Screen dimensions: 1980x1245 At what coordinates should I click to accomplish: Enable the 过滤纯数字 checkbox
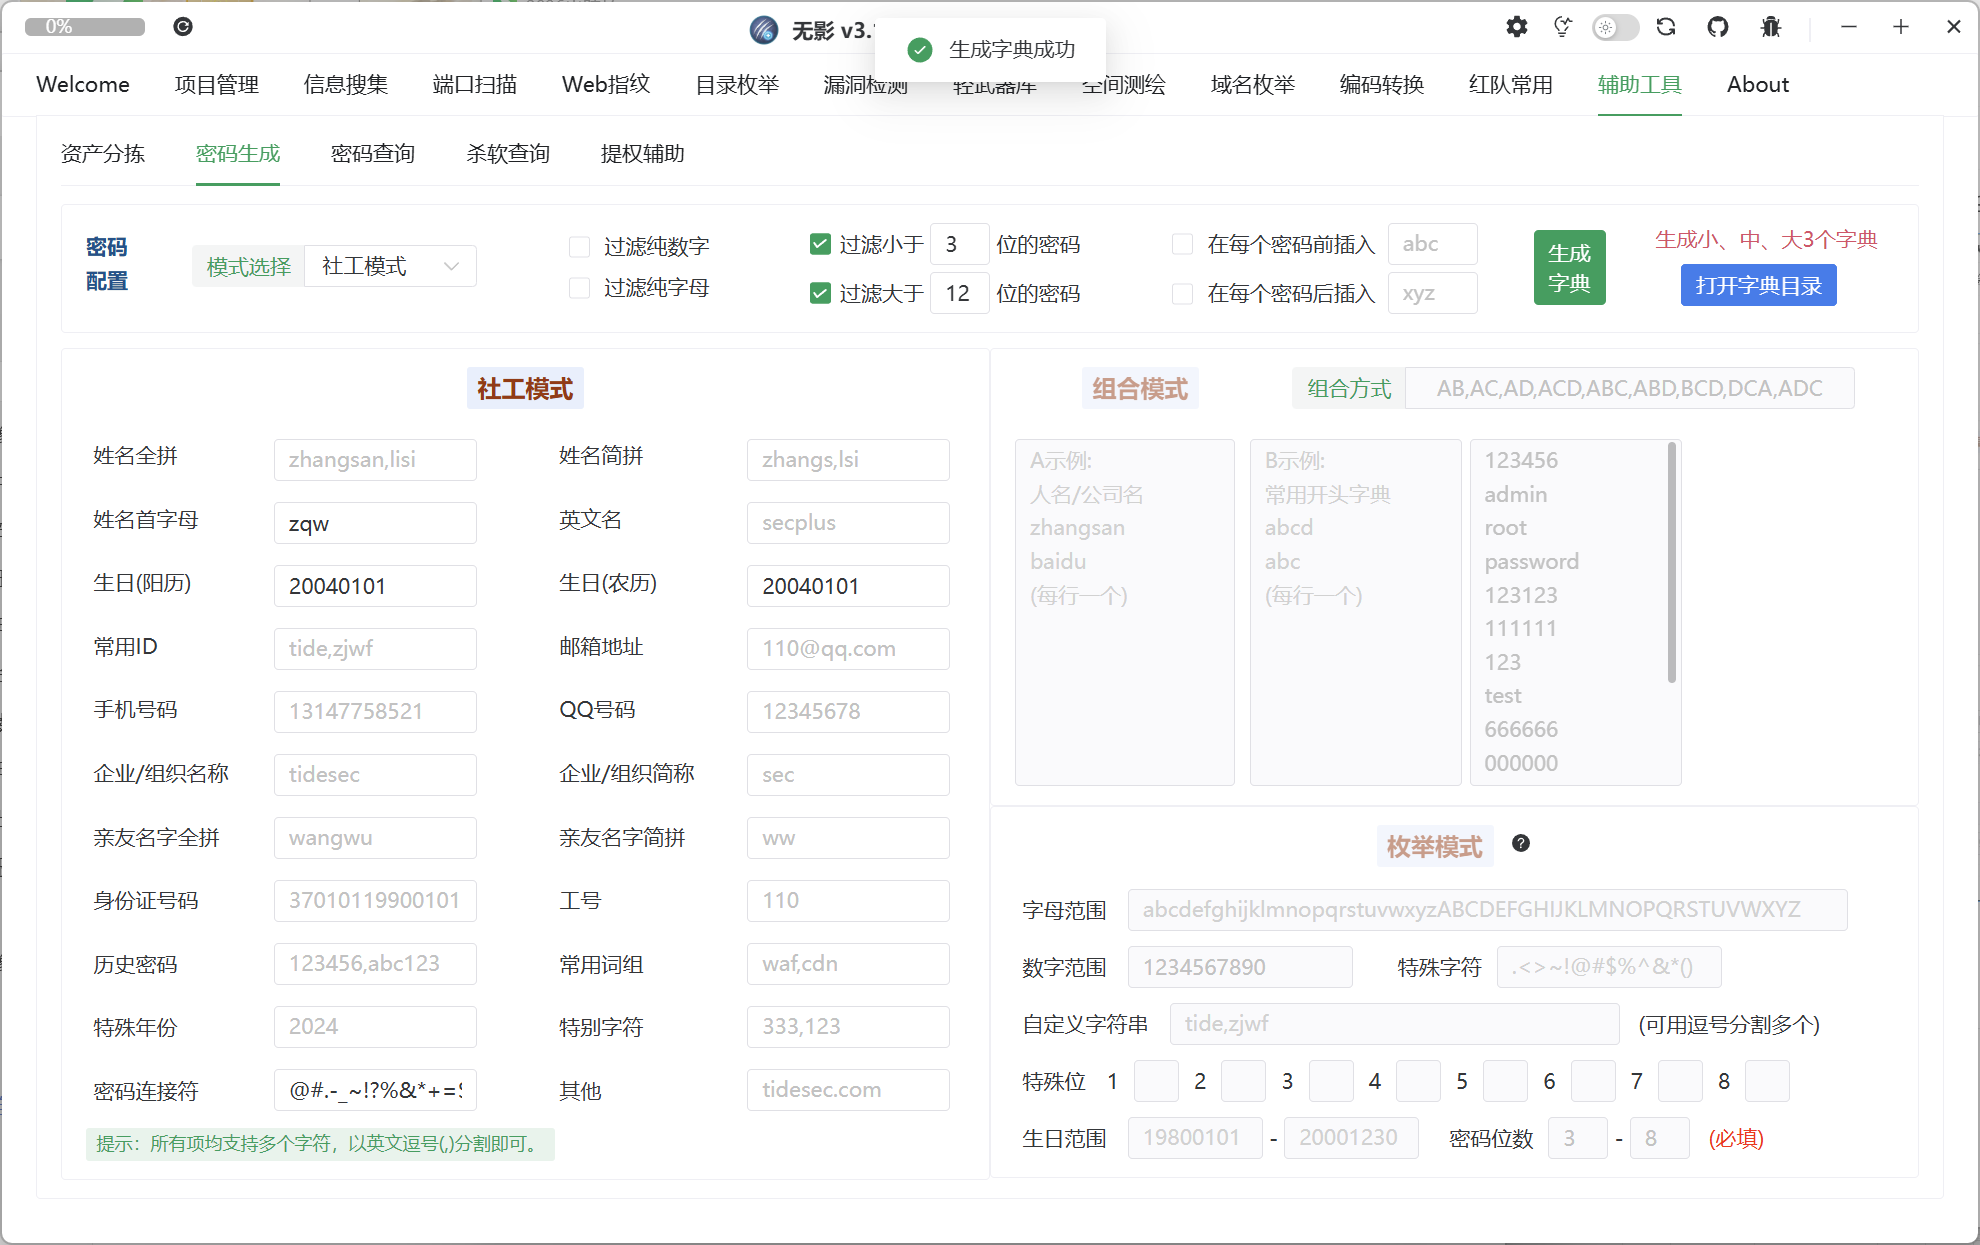[x=579, y=246]
